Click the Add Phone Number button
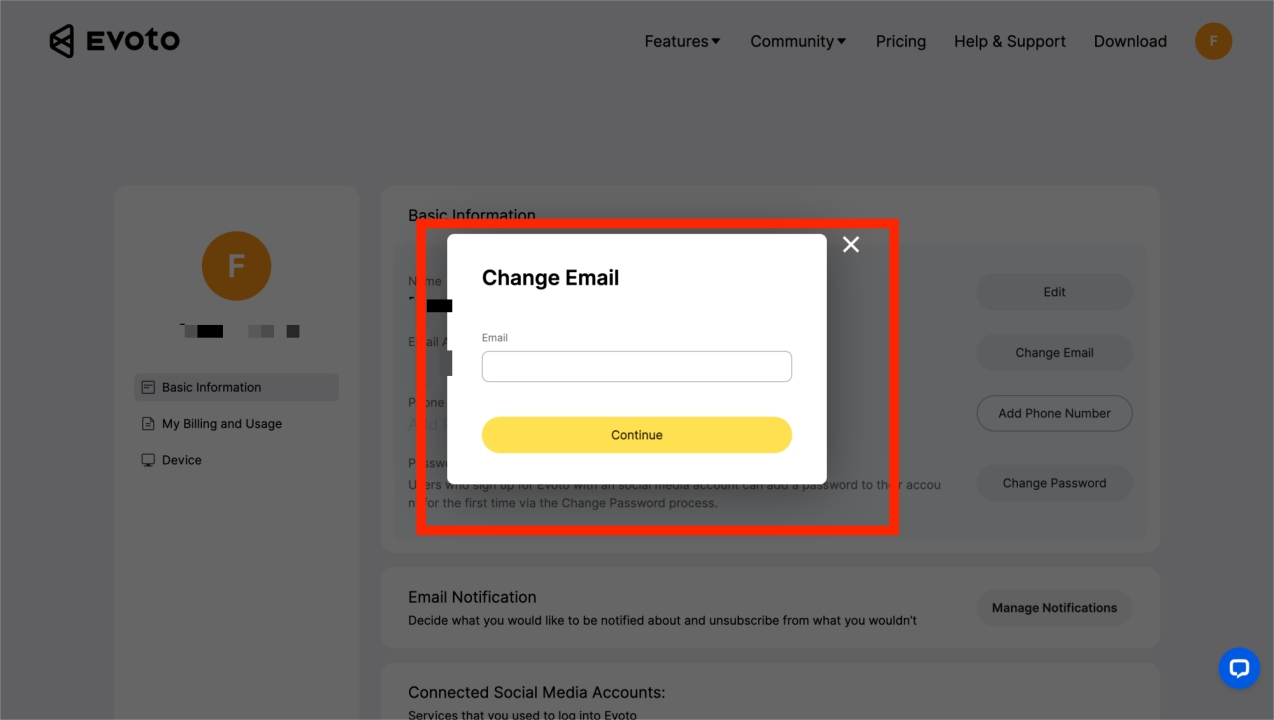Viewport: 1274px width, 720px height. (1054, 413)
